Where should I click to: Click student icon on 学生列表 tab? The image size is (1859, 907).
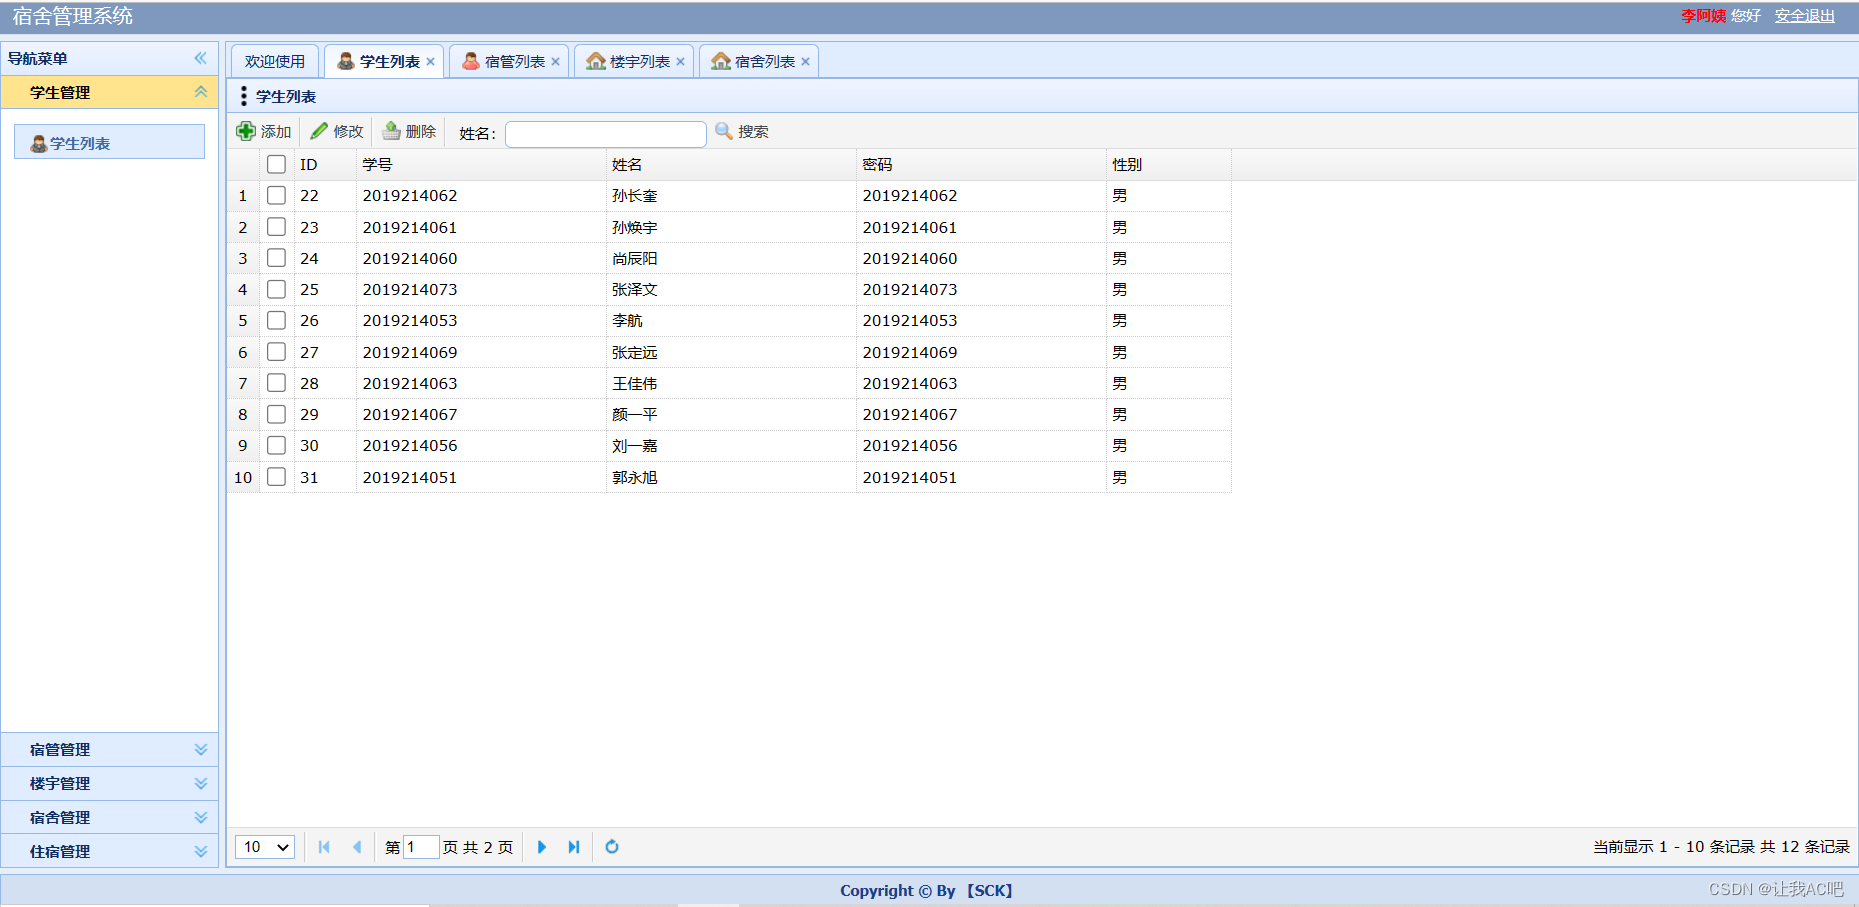pos(346,61)
